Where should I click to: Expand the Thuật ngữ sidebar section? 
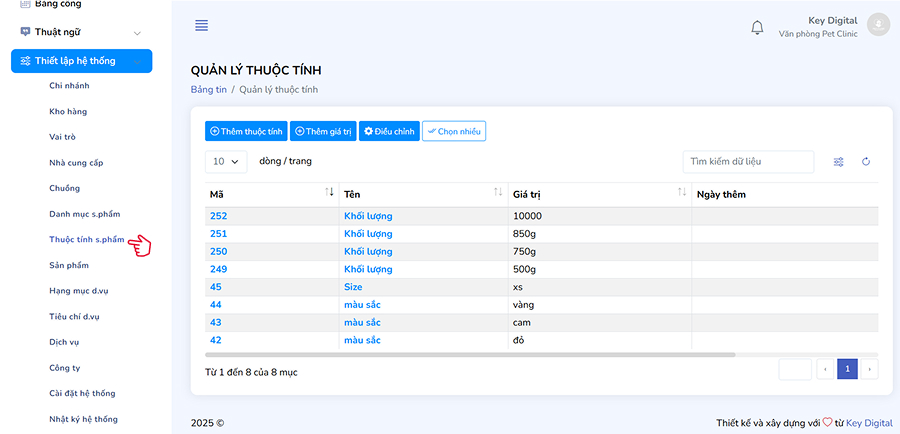coord(137,33)
